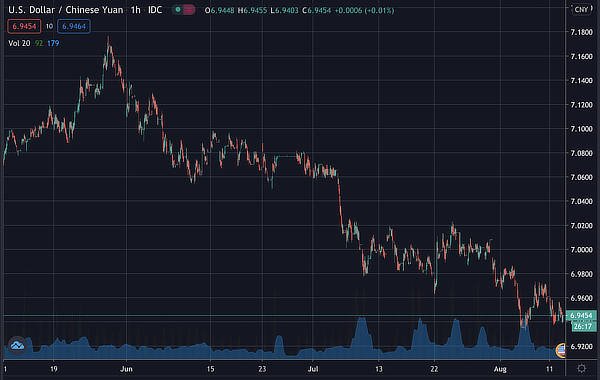Open chart settings gear icon

581,369
